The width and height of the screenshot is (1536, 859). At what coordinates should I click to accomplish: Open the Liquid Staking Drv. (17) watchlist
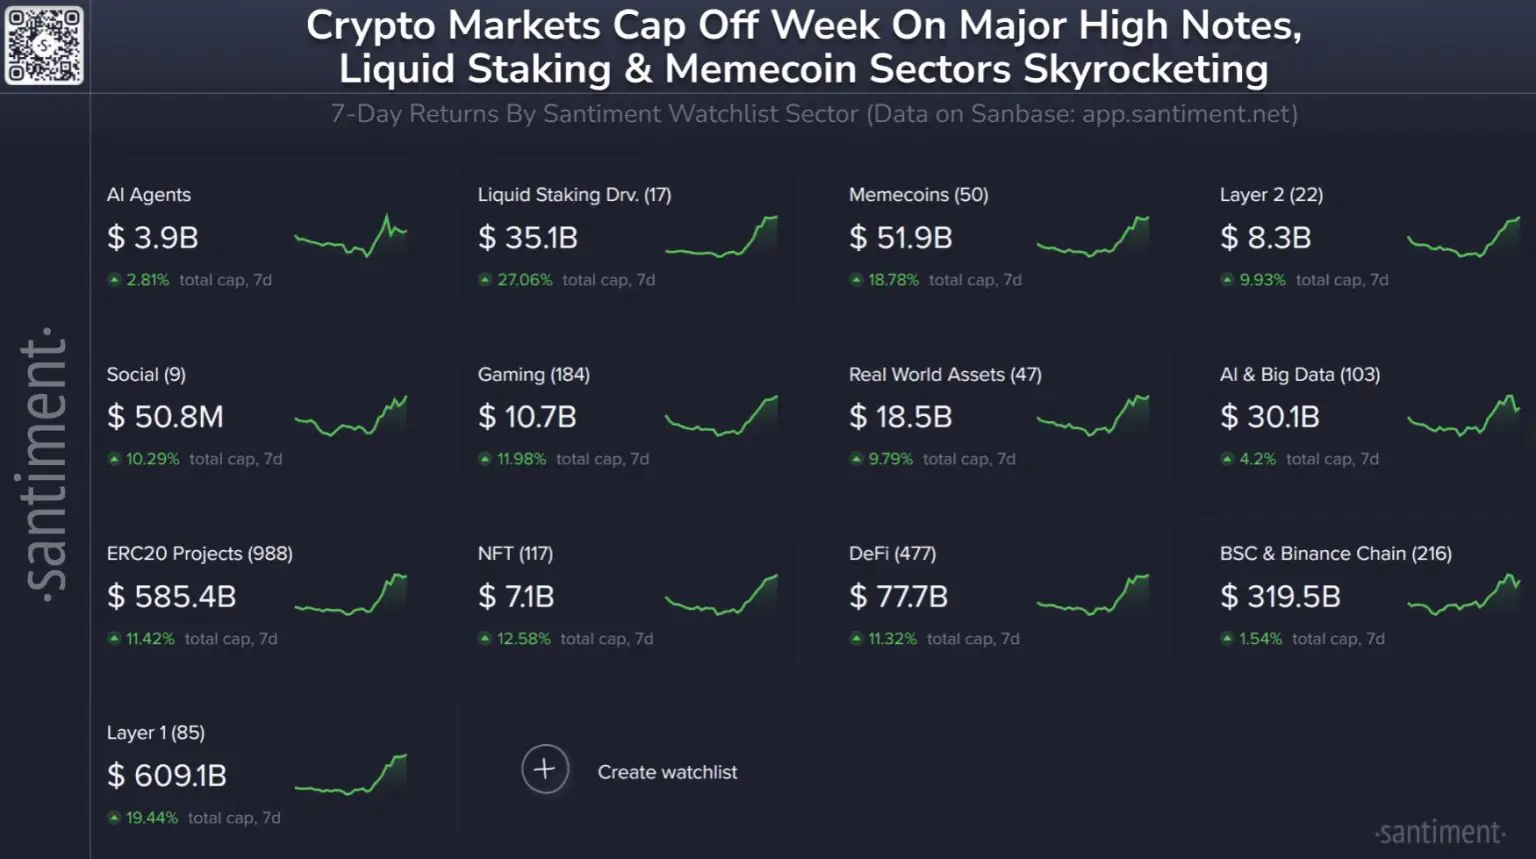pyautogui.click(x=574, y=195)
